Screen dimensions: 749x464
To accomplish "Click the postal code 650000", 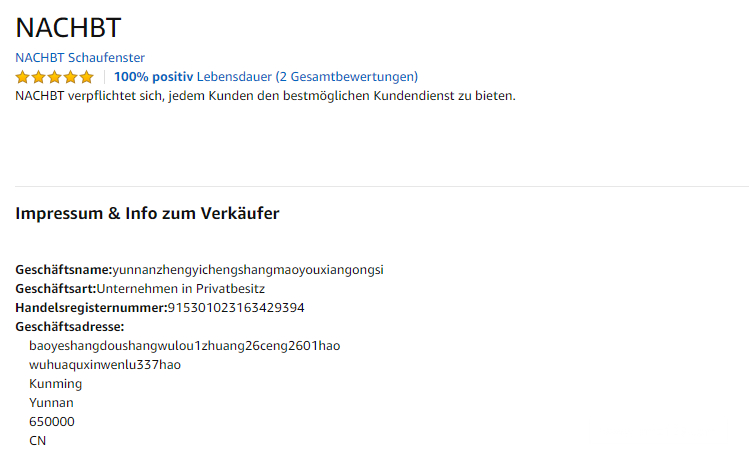I will (x=52, y=422).
